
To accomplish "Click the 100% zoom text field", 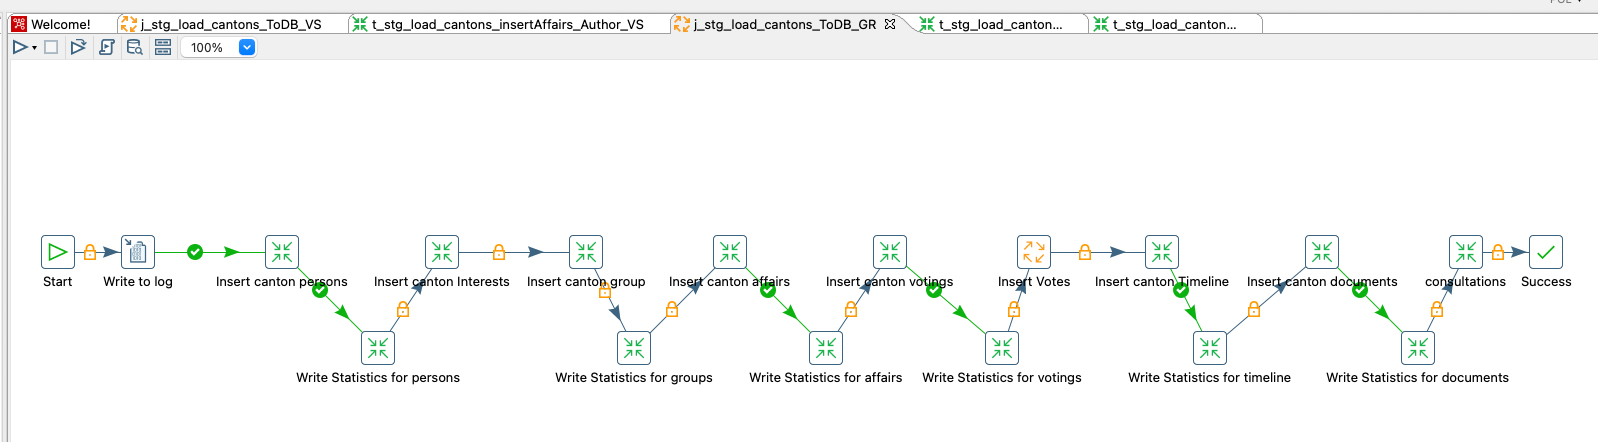I will pyautogui.click(x=207, y=47).
